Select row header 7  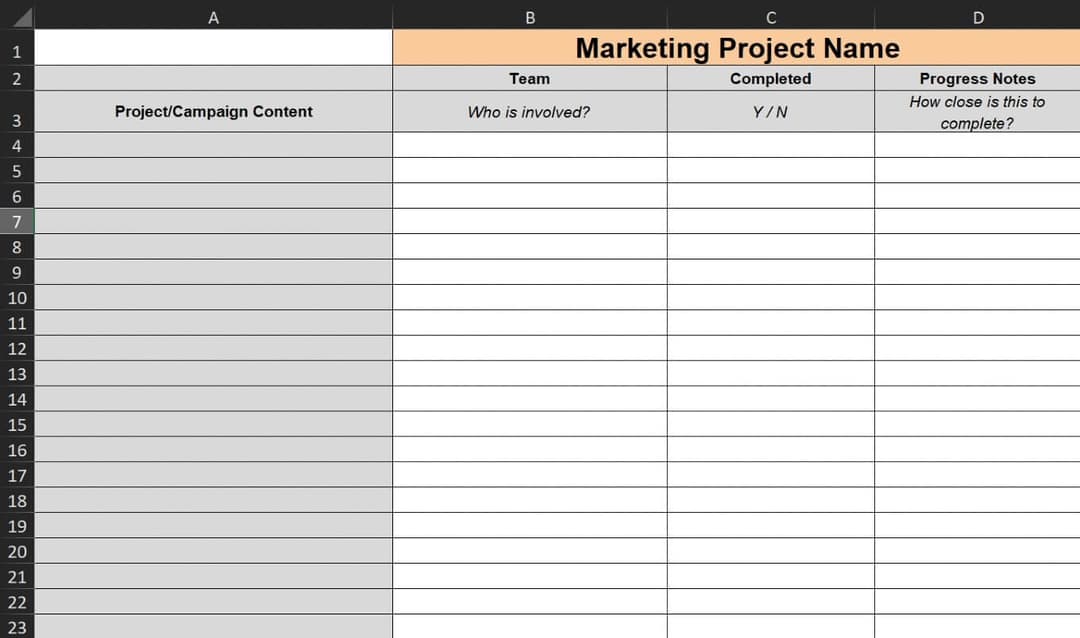[16, 221]
